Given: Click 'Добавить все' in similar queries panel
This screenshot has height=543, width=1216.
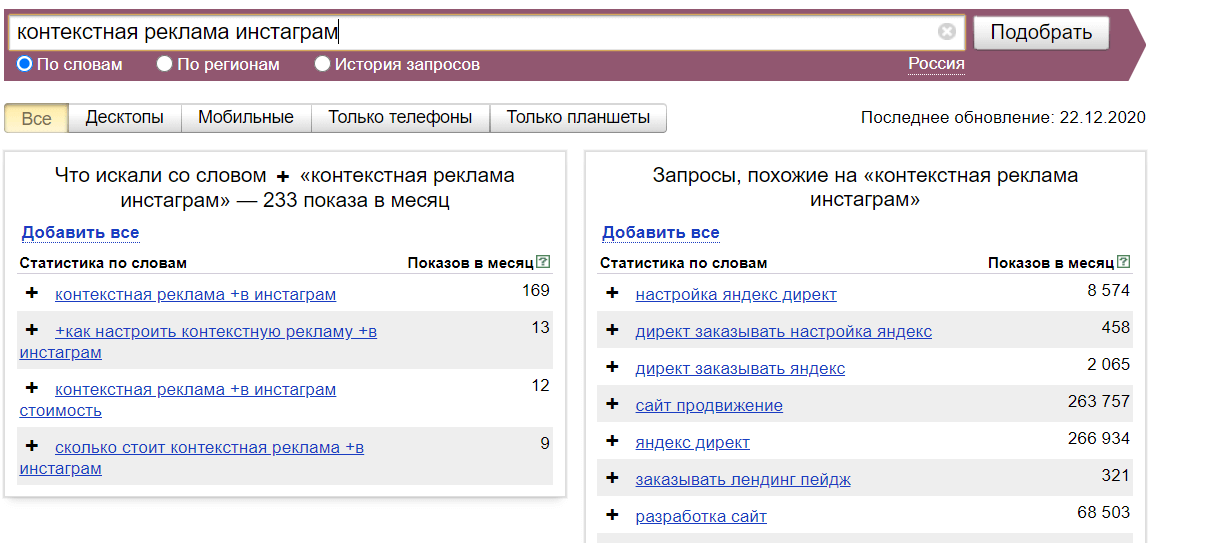Looking at the screenshot, I should point(661,233).
